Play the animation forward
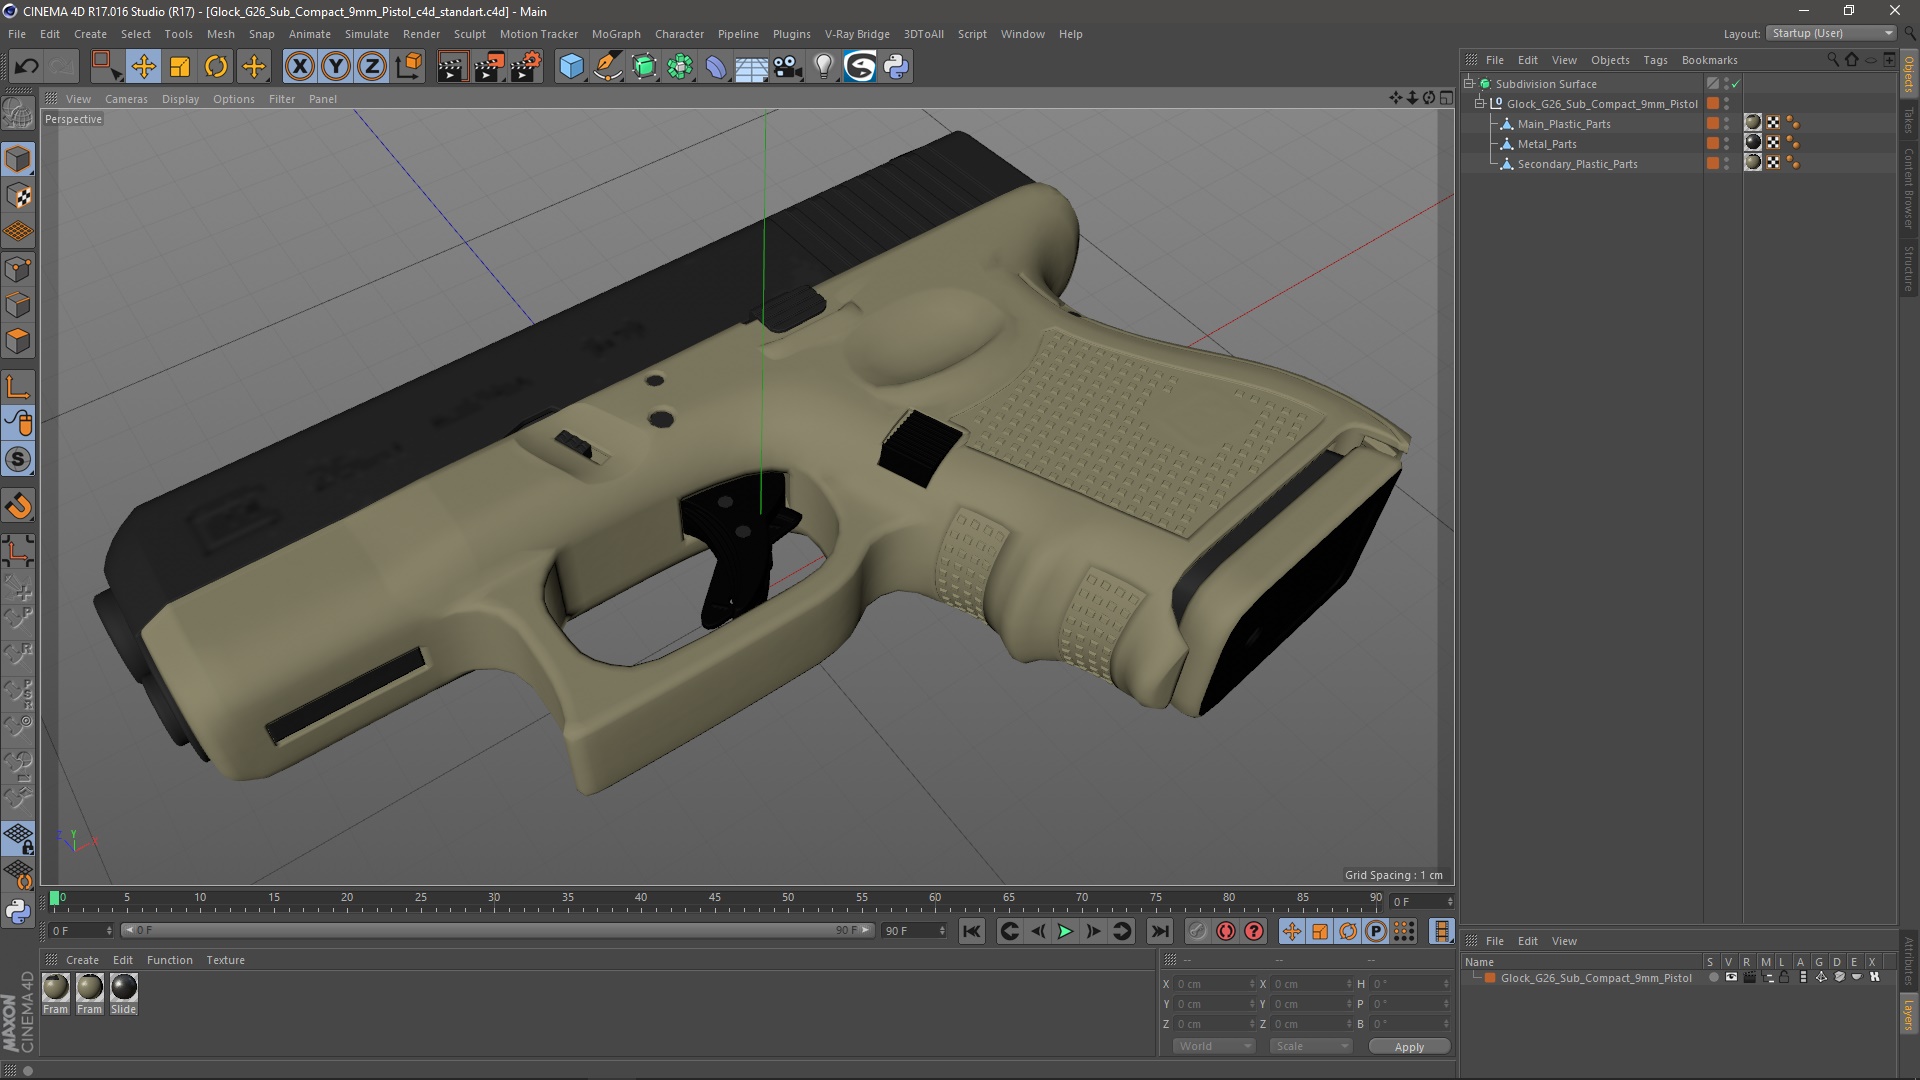This screenshot has width=1920, height=1080. 1066,931
